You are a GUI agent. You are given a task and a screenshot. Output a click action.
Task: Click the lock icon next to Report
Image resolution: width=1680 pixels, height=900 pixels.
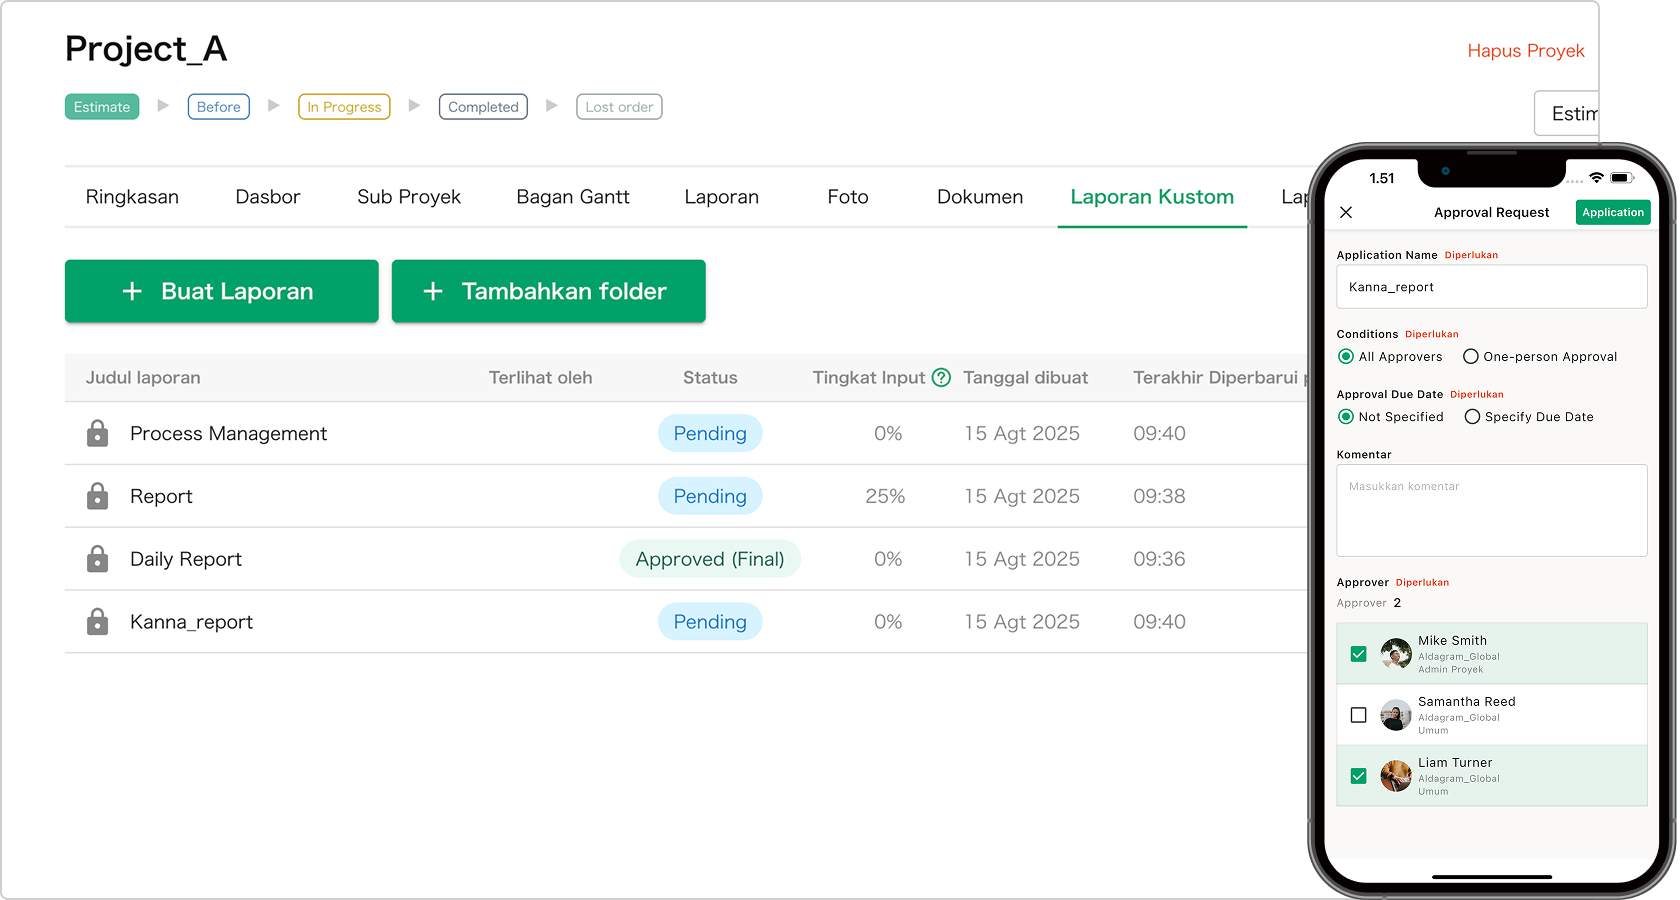97,496
